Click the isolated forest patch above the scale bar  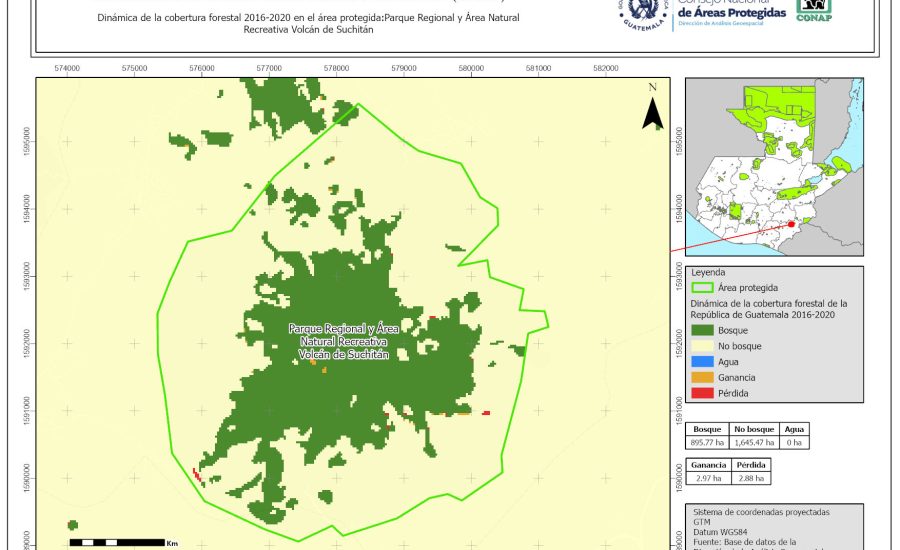click(x=72, y=525)
